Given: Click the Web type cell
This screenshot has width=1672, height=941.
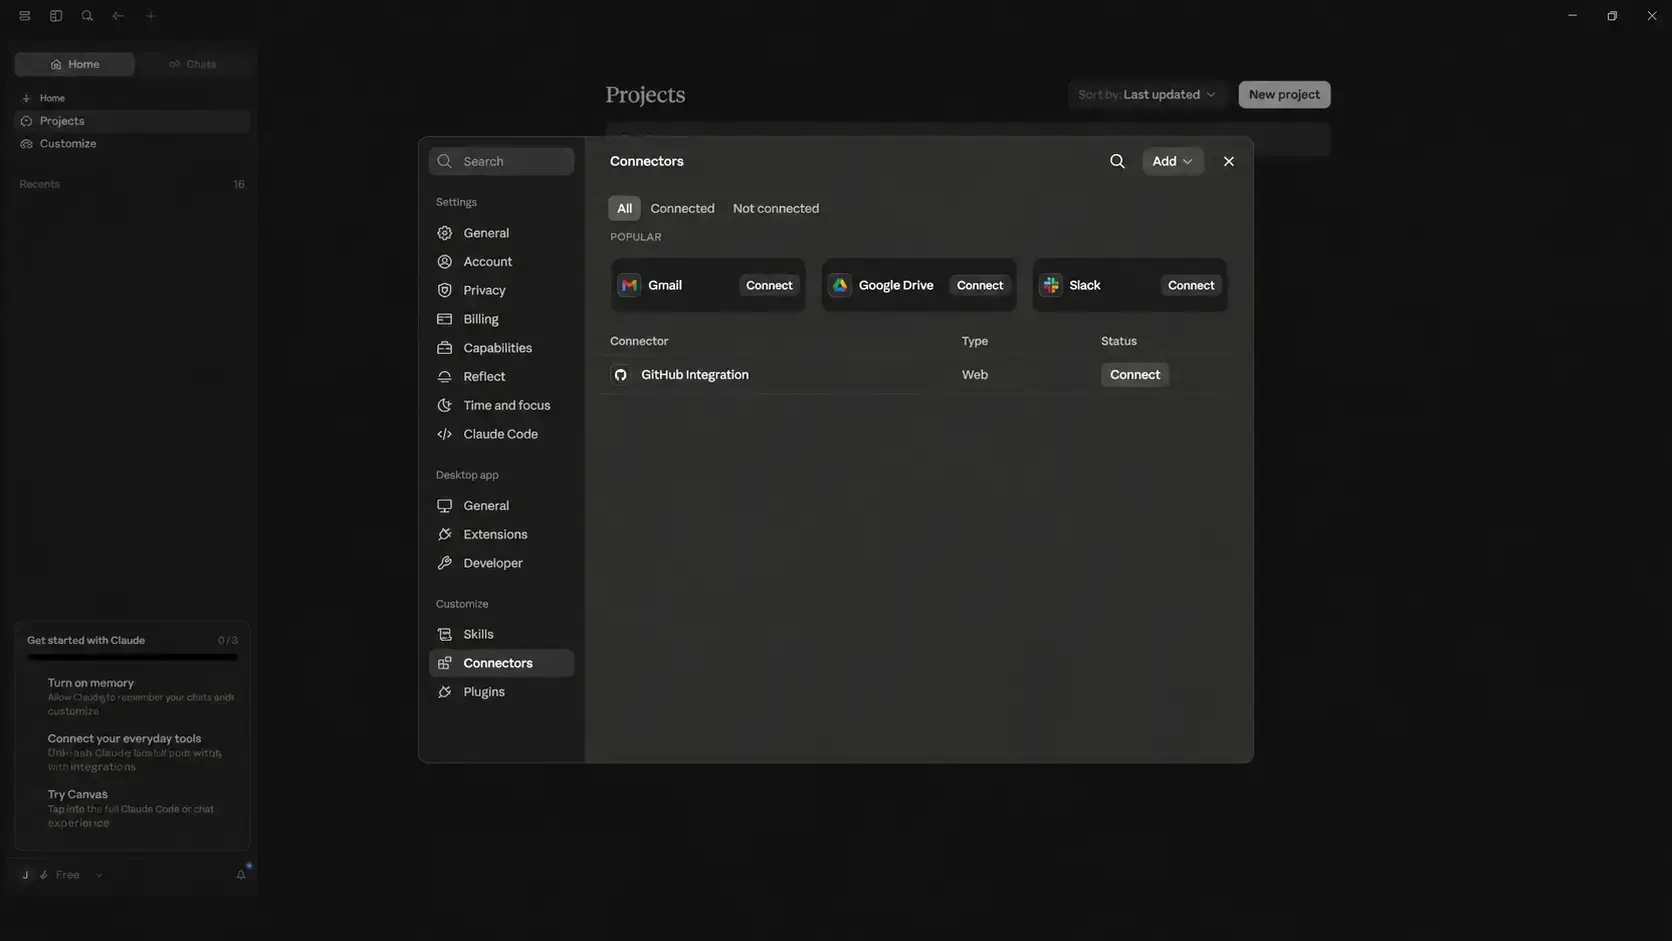Looking at the screenshot, I should (974, 375).
